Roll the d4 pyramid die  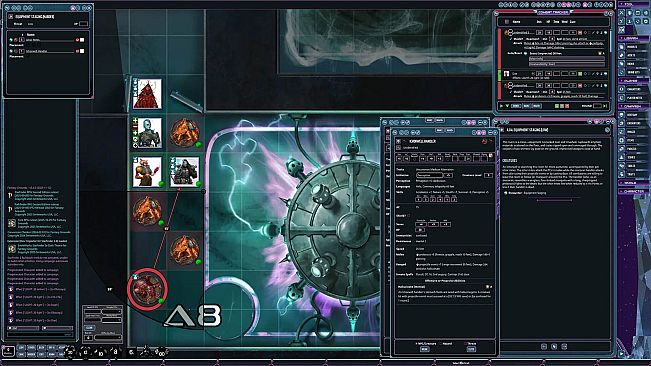click(x=145, y=351)
